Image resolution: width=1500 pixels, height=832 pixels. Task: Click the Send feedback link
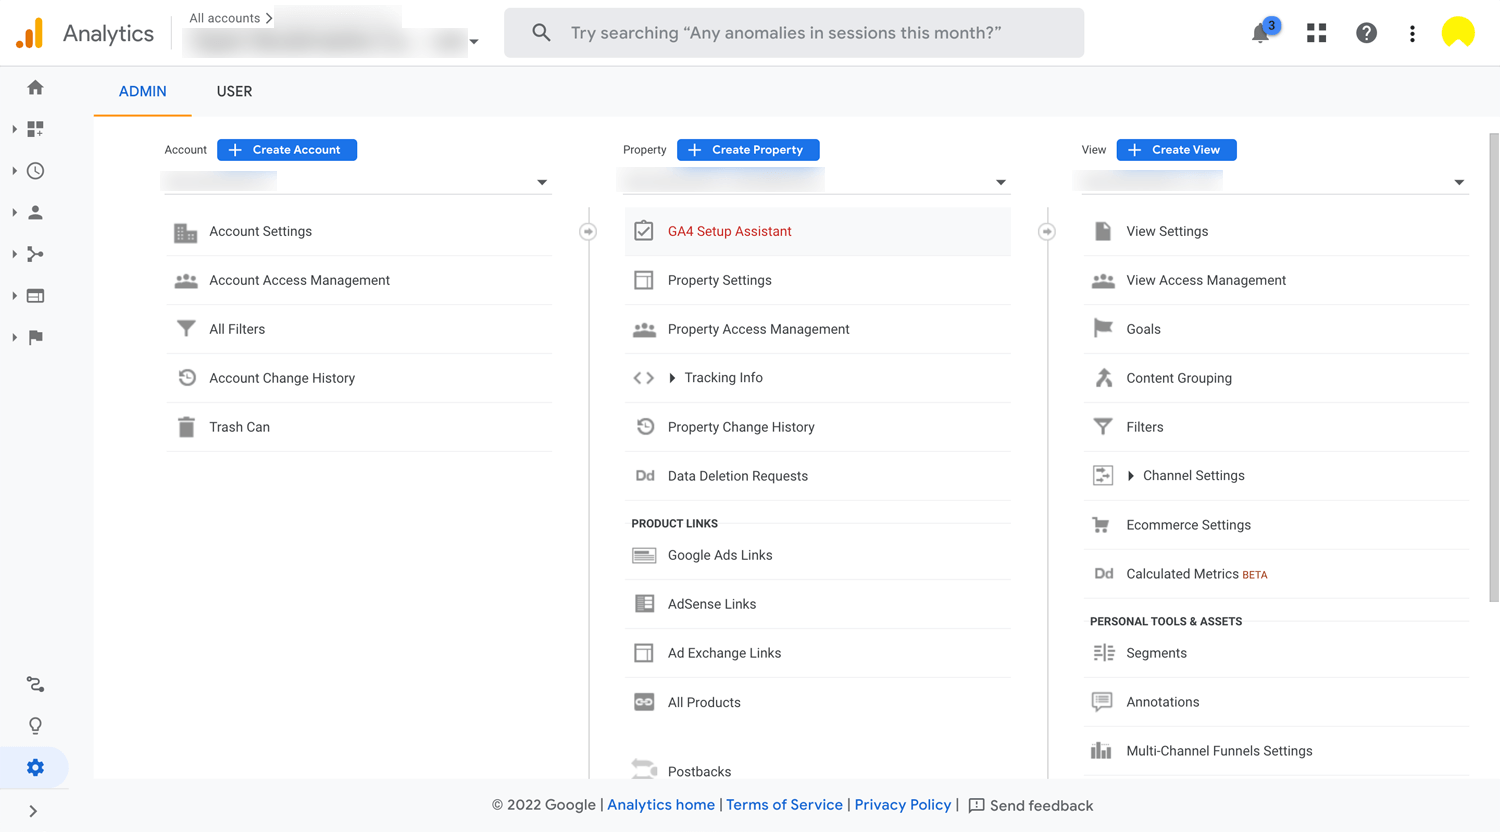(1031, 806)
